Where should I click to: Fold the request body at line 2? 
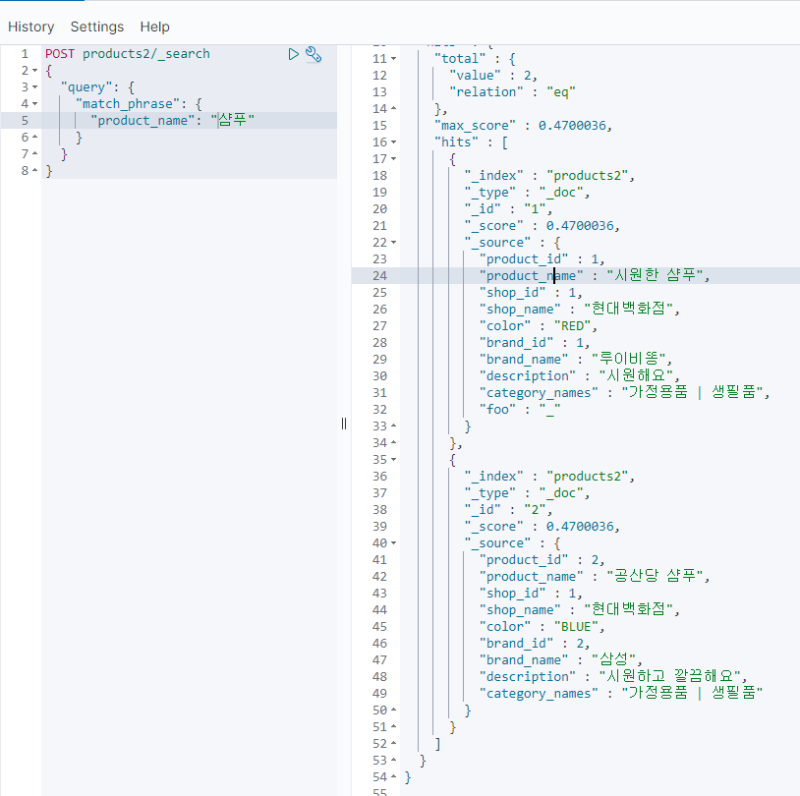click(36, 71)
